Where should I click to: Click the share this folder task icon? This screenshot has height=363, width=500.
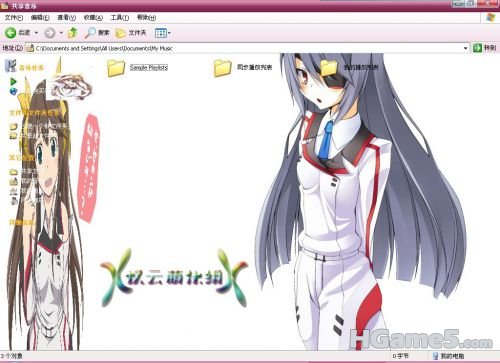click(13, 135)
